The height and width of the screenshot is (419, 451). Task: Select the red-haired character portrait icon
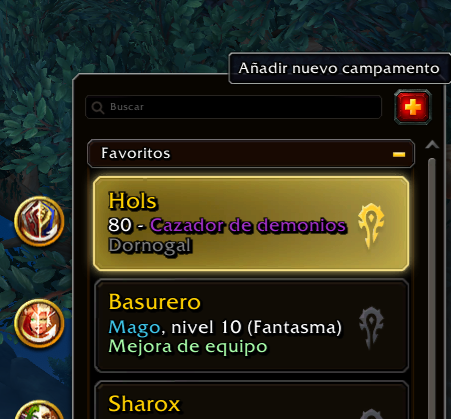39,323
